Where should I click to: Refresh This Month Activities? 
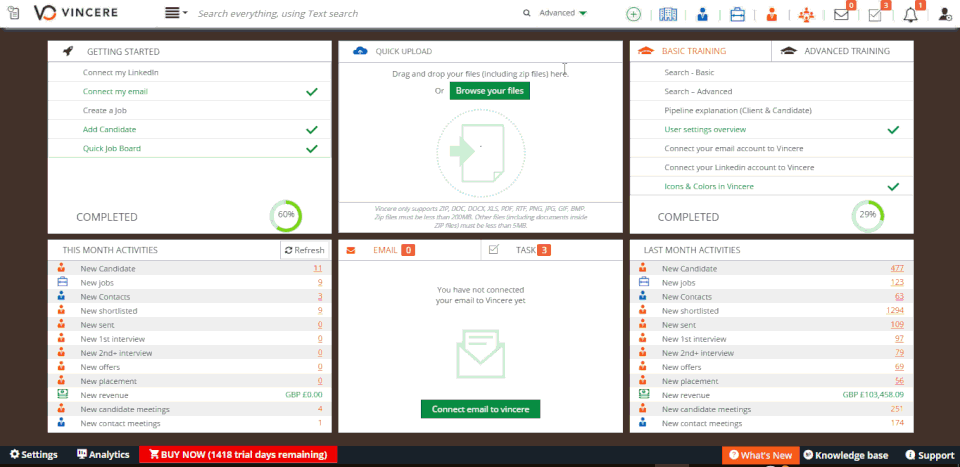(x=305, y=250)
